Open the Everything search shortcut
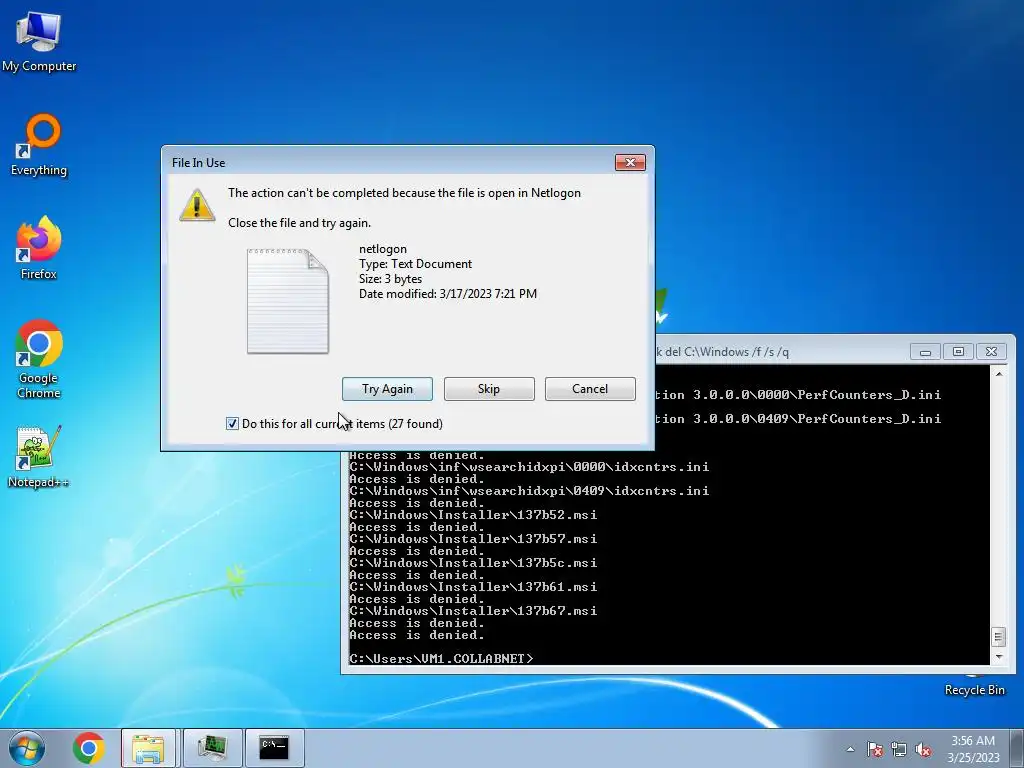The width and height of the screenshot is (1024, 768). [x=39, y=145]
